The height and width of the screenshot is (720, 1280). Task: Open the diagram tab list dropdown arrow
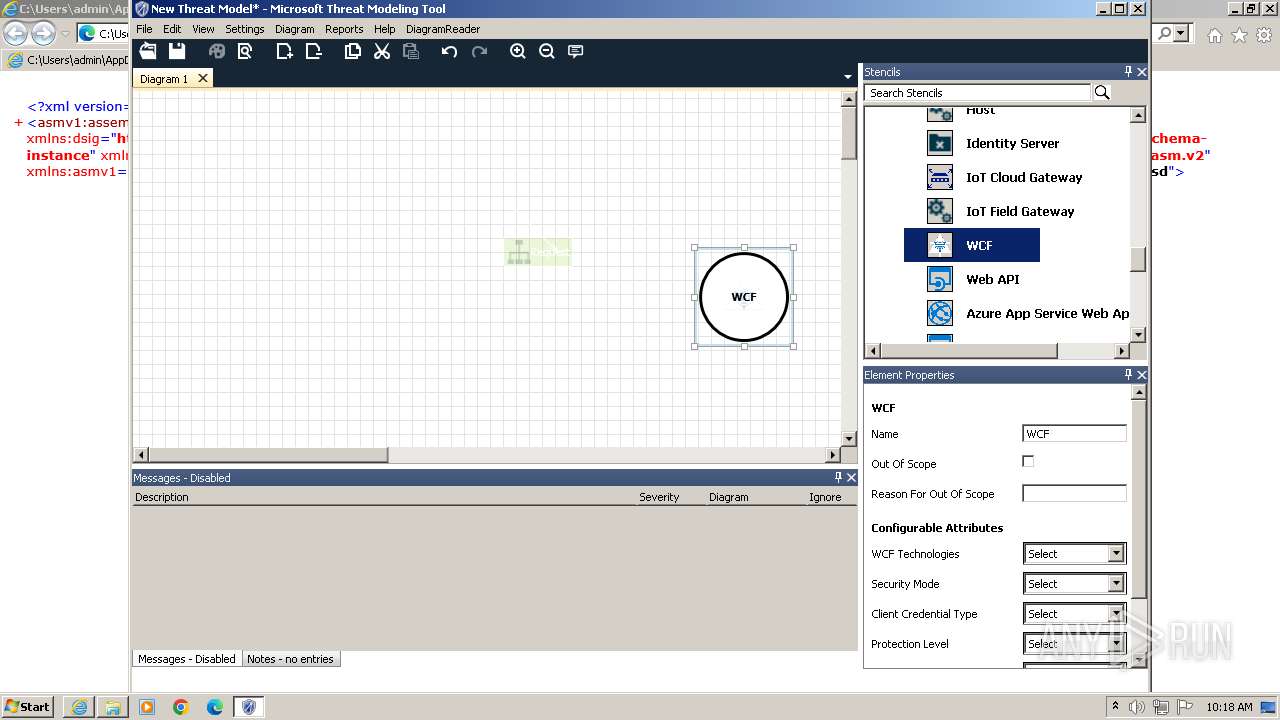point(848,76)
